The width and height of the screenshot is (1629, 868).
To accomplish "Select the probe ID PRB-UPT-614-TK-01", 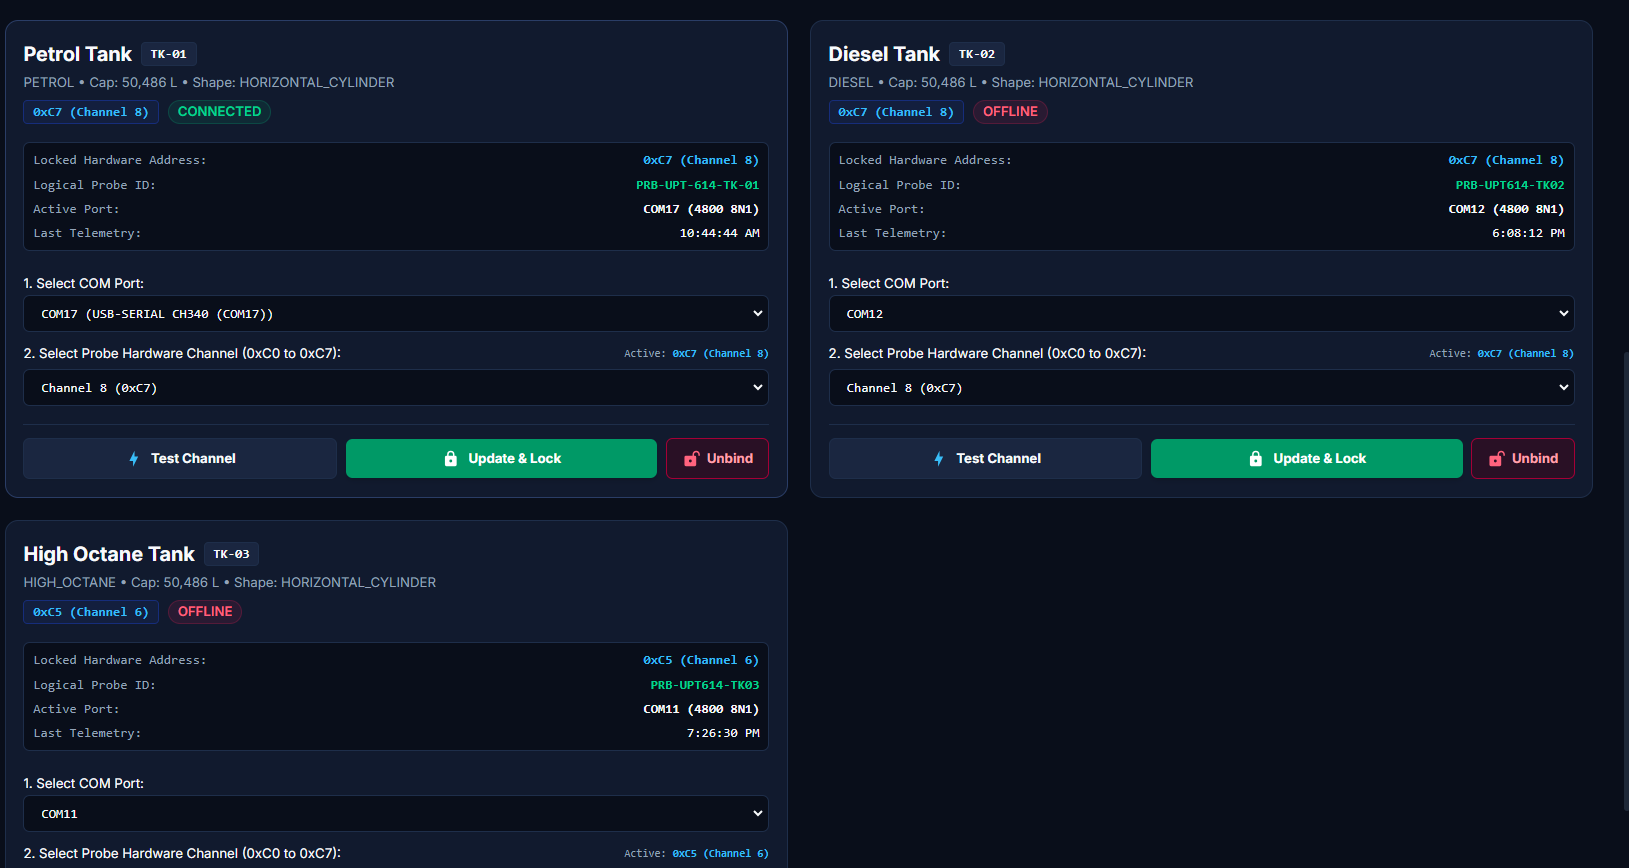I will [x=697, y=185].
